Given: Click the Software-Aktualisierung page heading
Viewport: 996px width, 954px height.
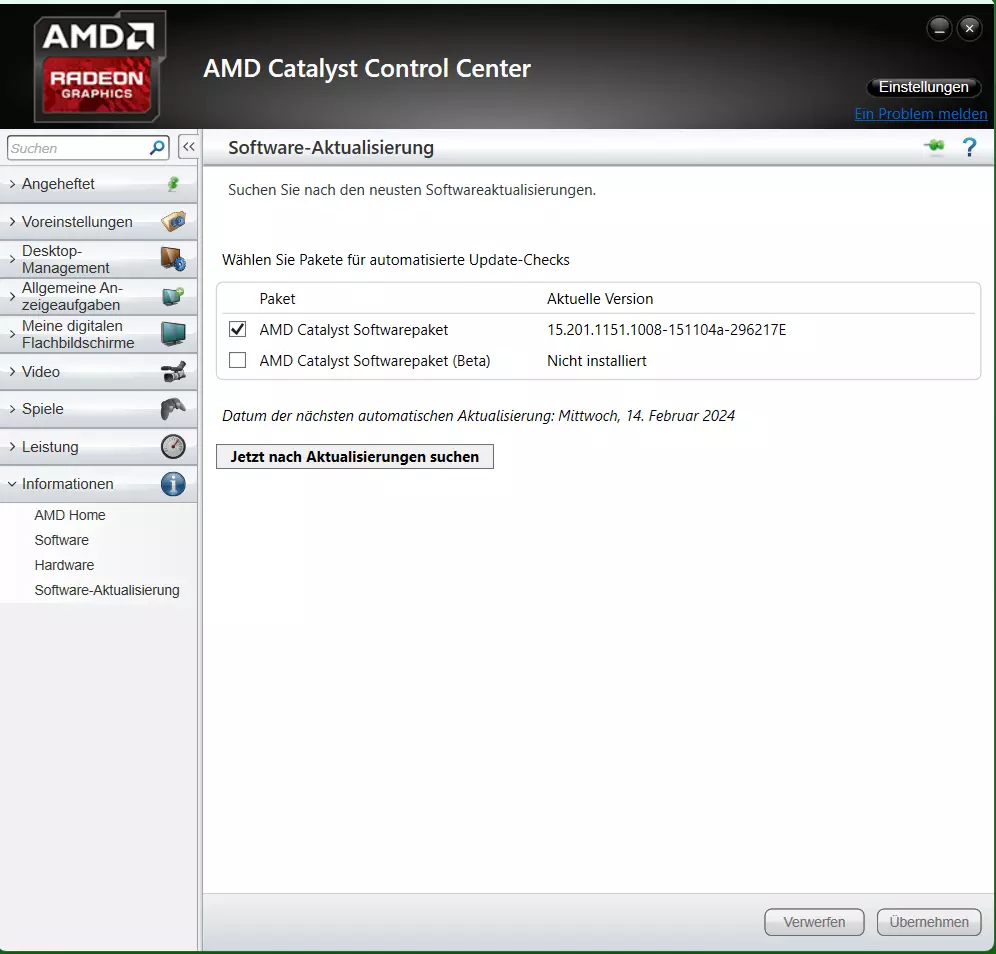Looking at the screenshot, I should pyautogui.click(x=331, y=147).
